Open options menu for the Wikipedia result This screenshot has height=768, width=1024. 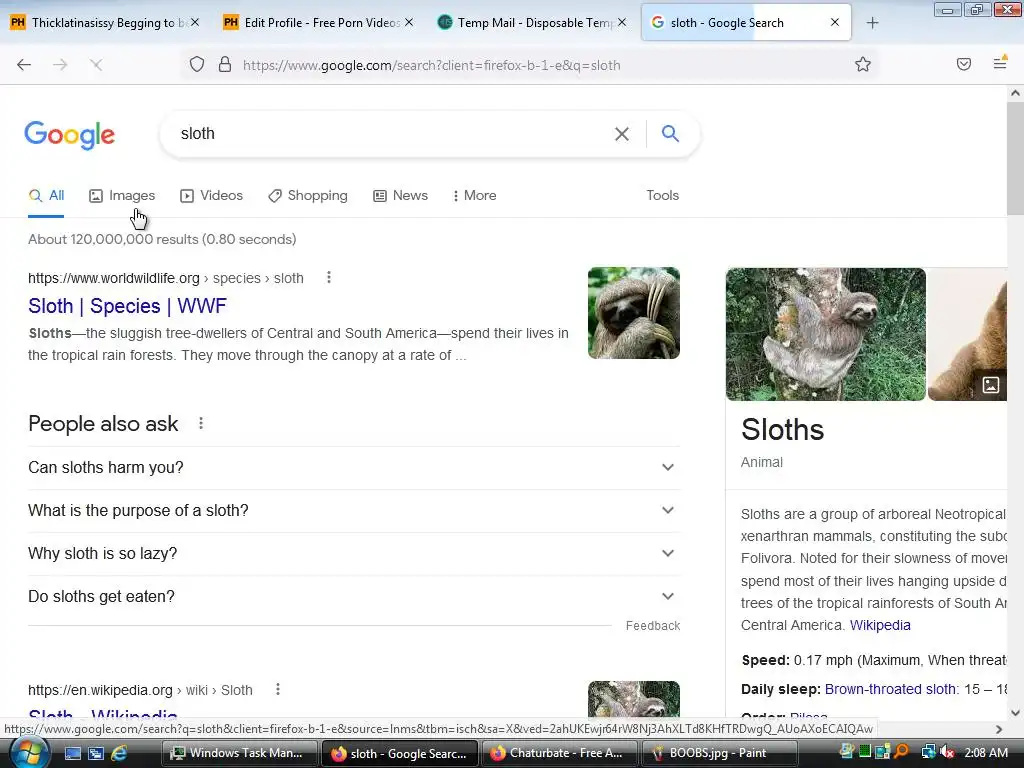click(x=278, y=689)
